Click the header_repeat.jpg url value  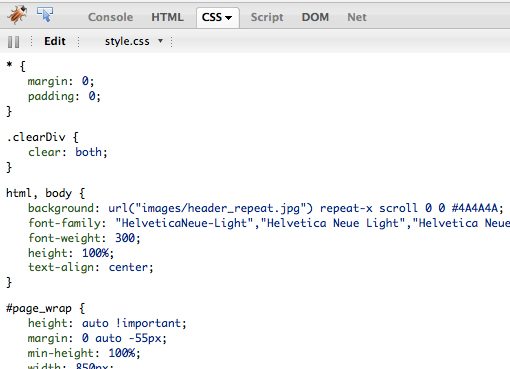[211, 208]
